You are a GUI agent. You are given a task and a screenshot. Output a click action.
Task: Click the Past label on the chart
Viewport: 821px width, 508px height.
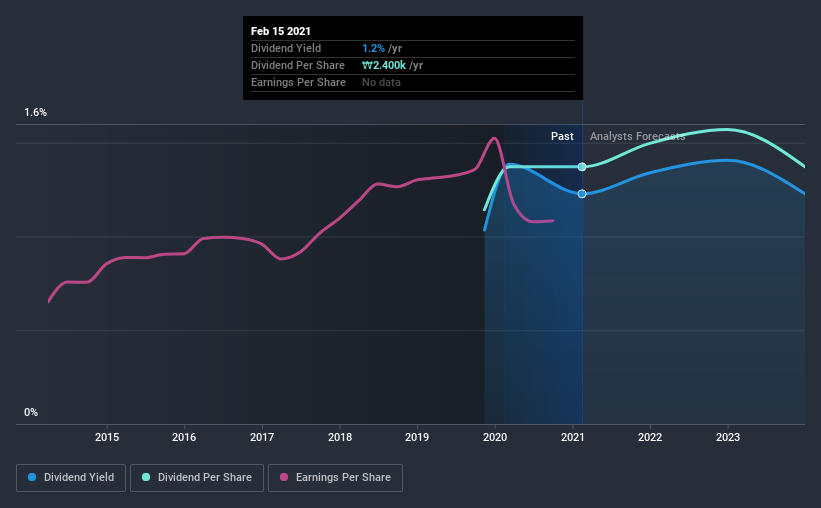[562, 136]
